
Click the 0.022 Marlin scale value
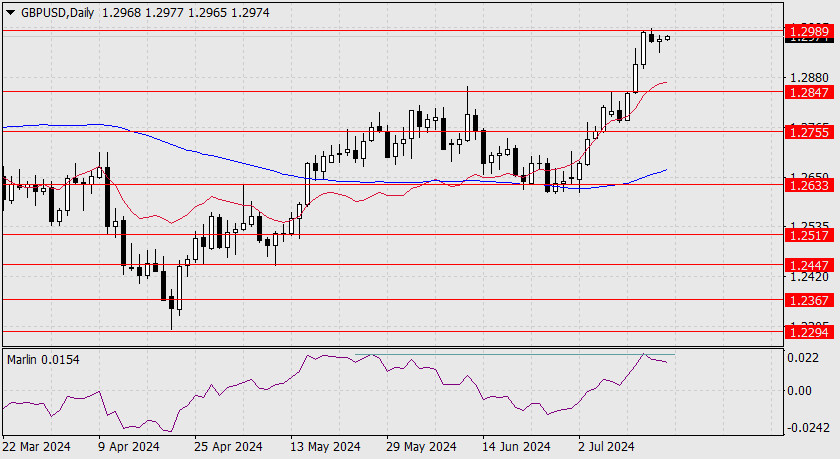coord(802,358)
